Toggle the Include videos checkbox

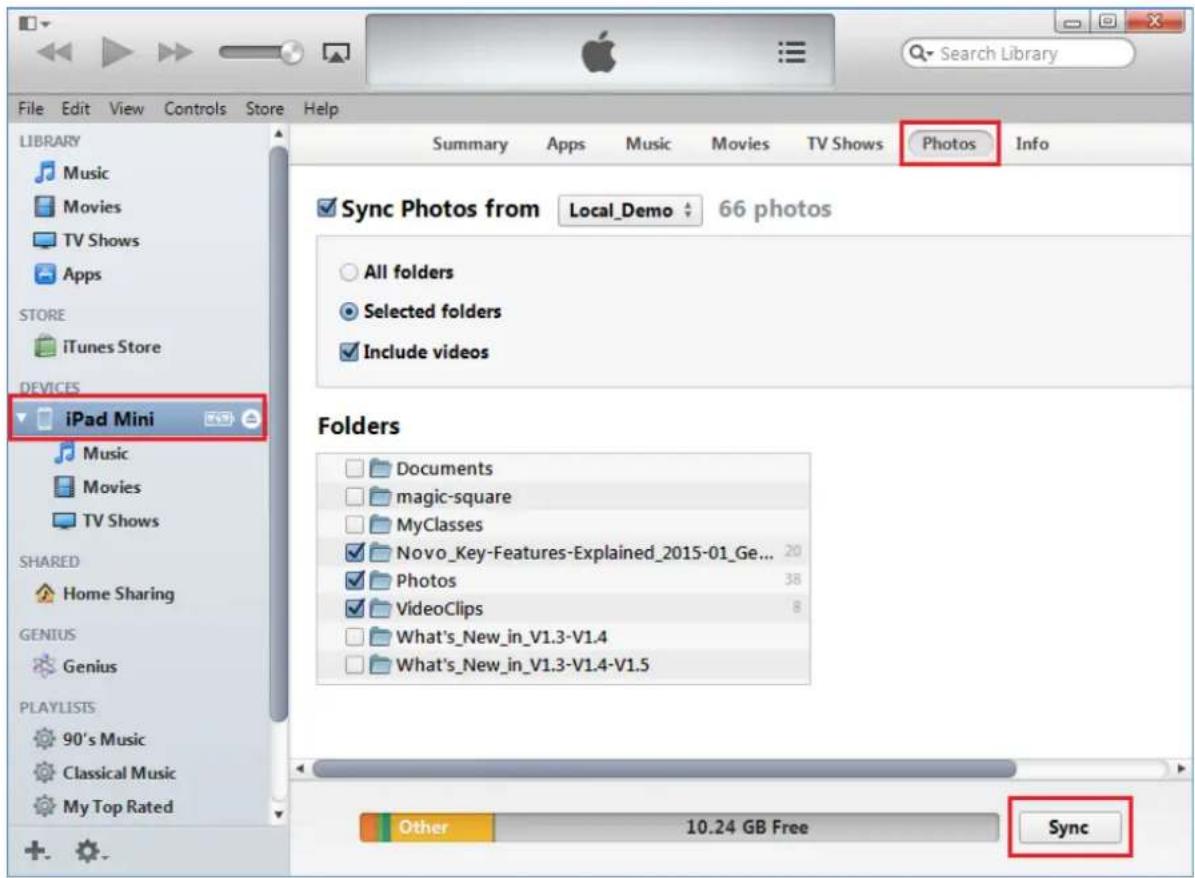(x=349, y=351)
